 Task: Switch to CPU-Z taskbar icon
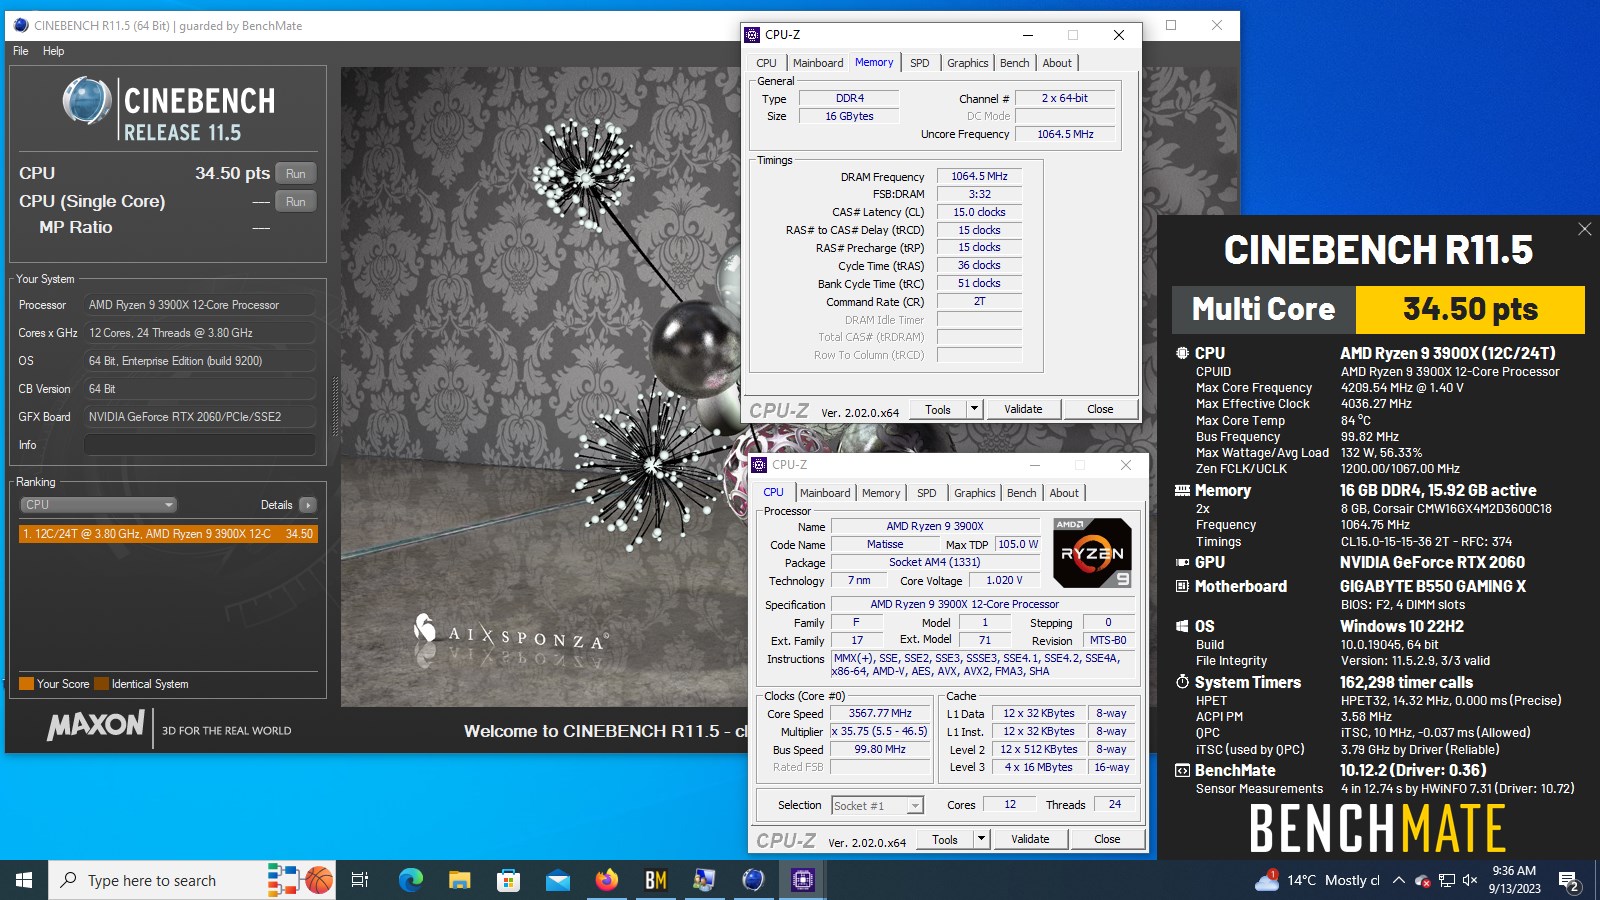pos(802,880)
